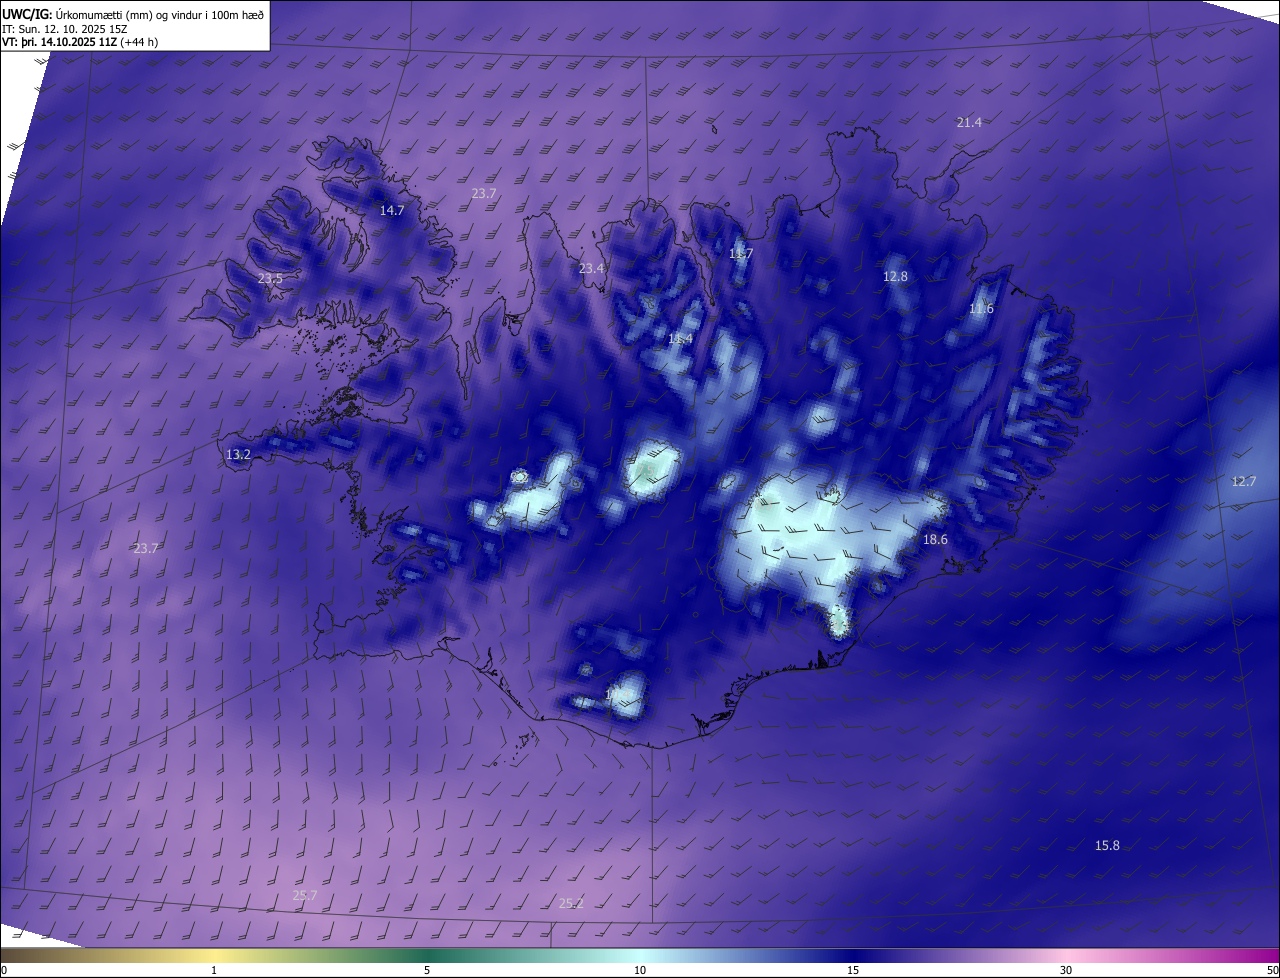Click the 18.6 value near the southeast coast
The width and height of the screenshot is (1280, 978).
(935, 539)
